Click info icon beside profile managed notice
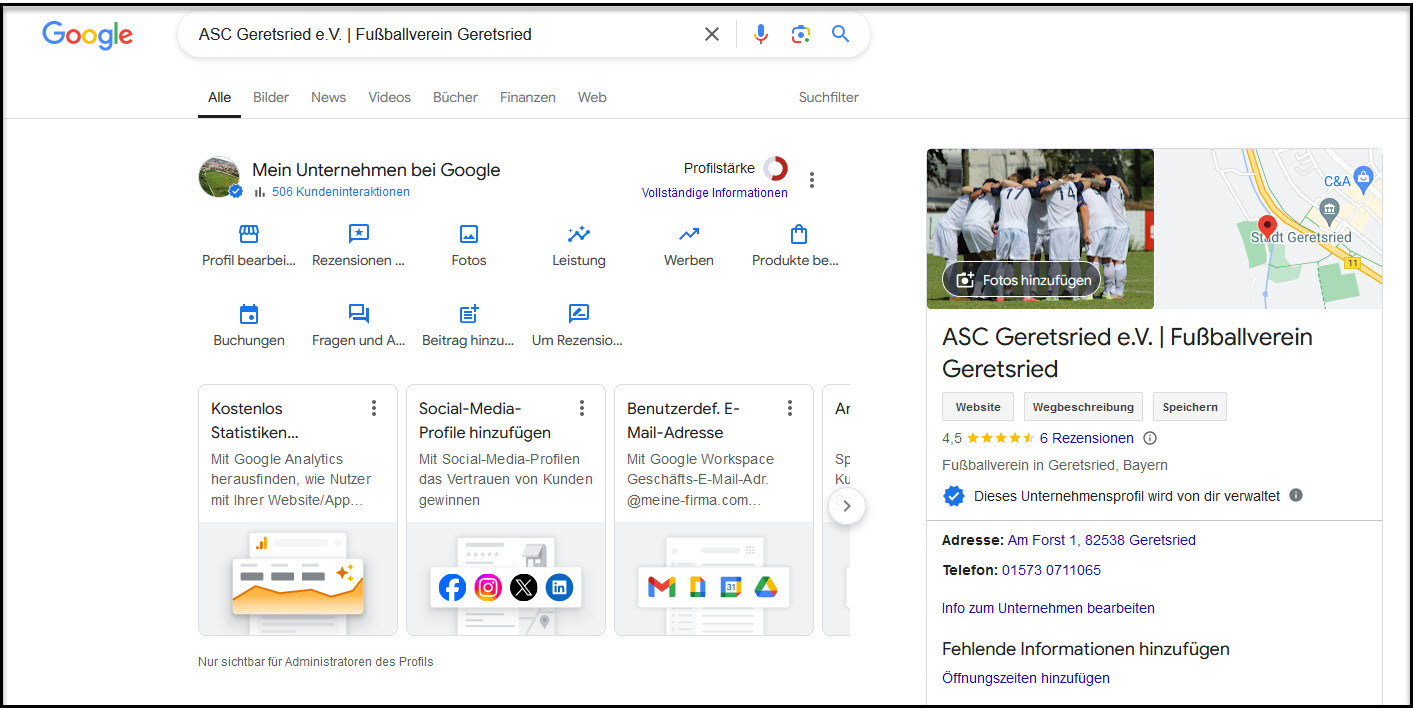 tap(1296, 495)
